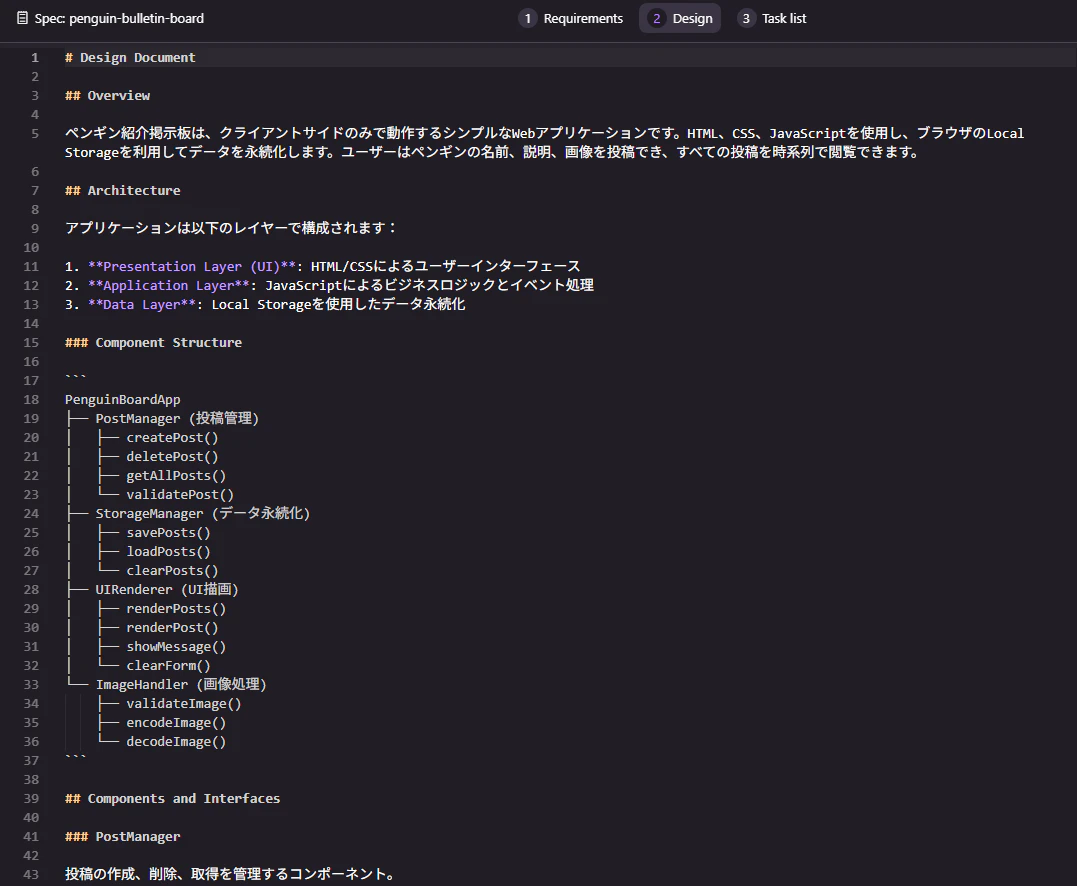The image size is (1077, 886).
Task: Click the '## Architecture' heading
Action: (123, 190)
